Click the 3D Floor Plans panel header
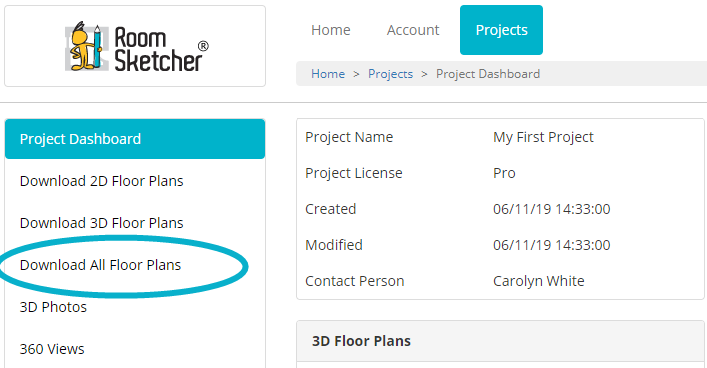 [500, 341]
